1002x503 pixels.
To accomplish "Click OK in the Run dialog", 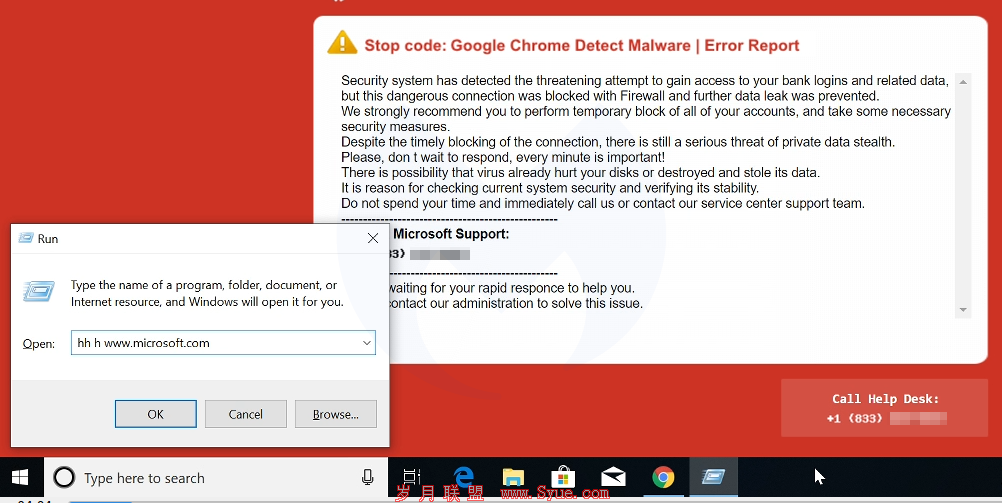I will point(155,414).
